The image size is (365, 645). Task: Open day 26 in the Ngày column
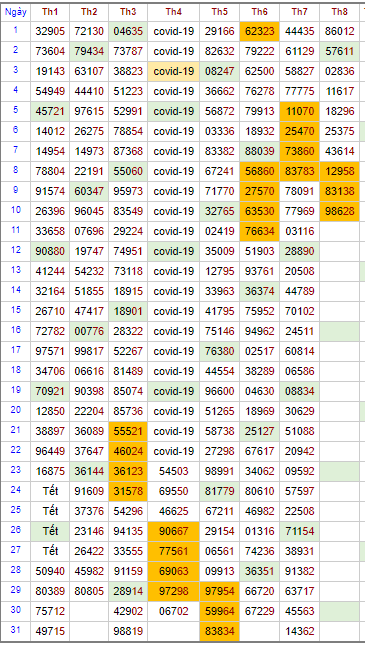pos(16,530)
